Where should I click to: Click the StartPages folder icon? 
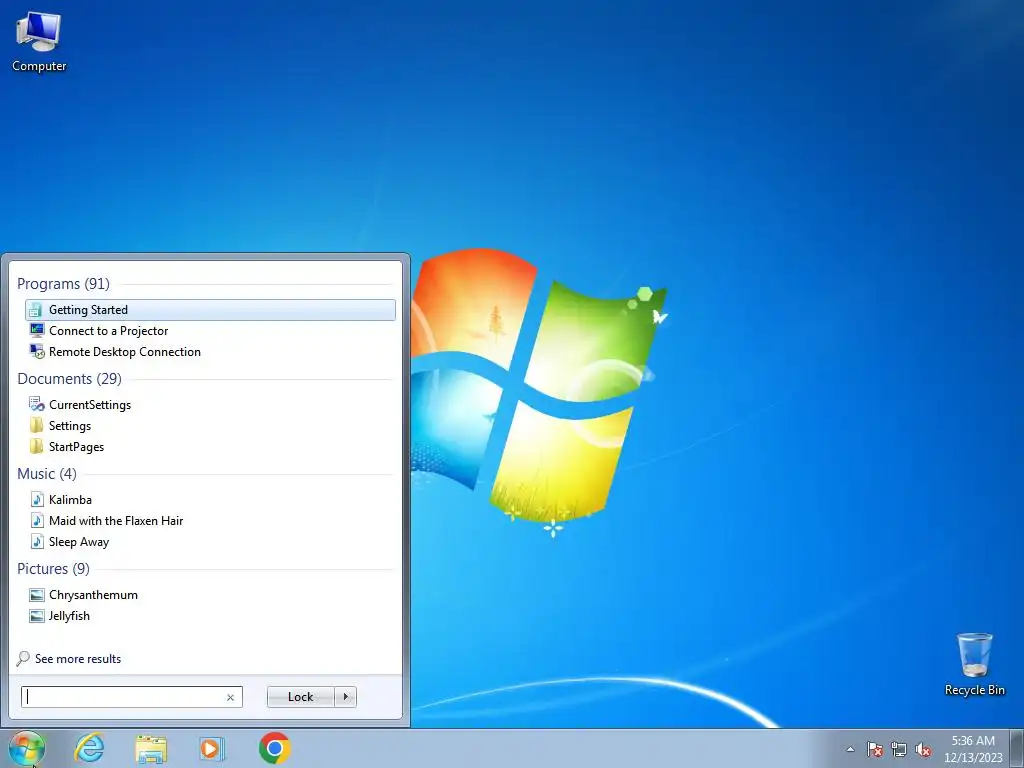pos(37,447)
